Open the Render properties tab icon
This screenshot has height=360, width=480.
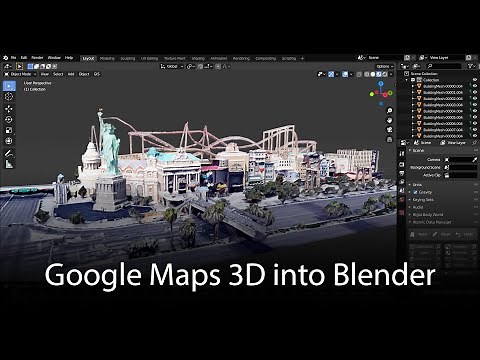(x=402, y=165)
